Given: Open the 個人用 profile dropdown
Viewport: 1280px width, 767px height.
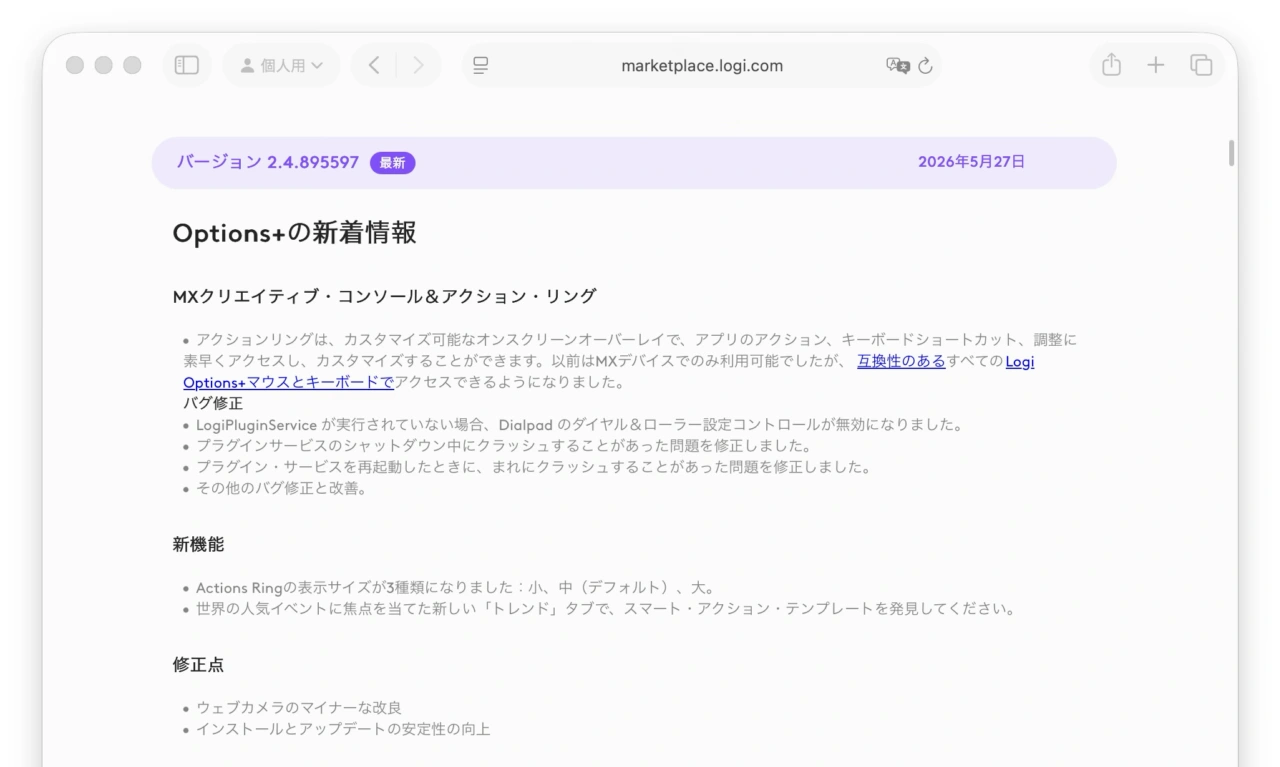Looking at the screenshot, I should click(281, 65).
